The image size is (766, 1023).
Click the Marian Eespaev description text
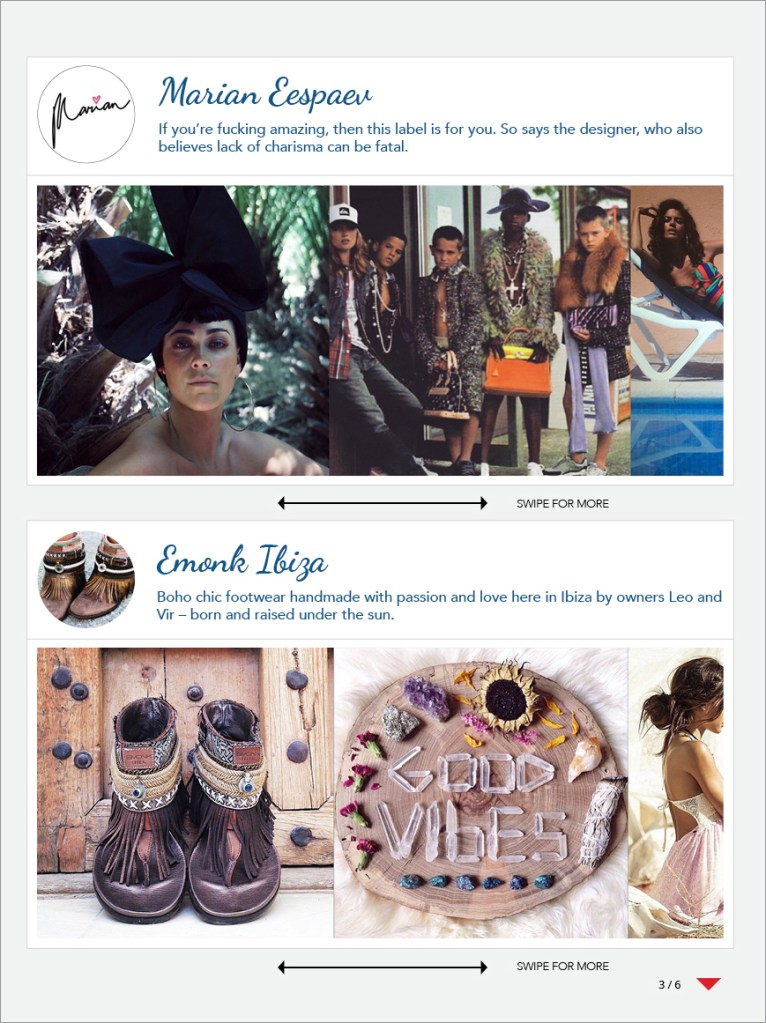(431, 138)
